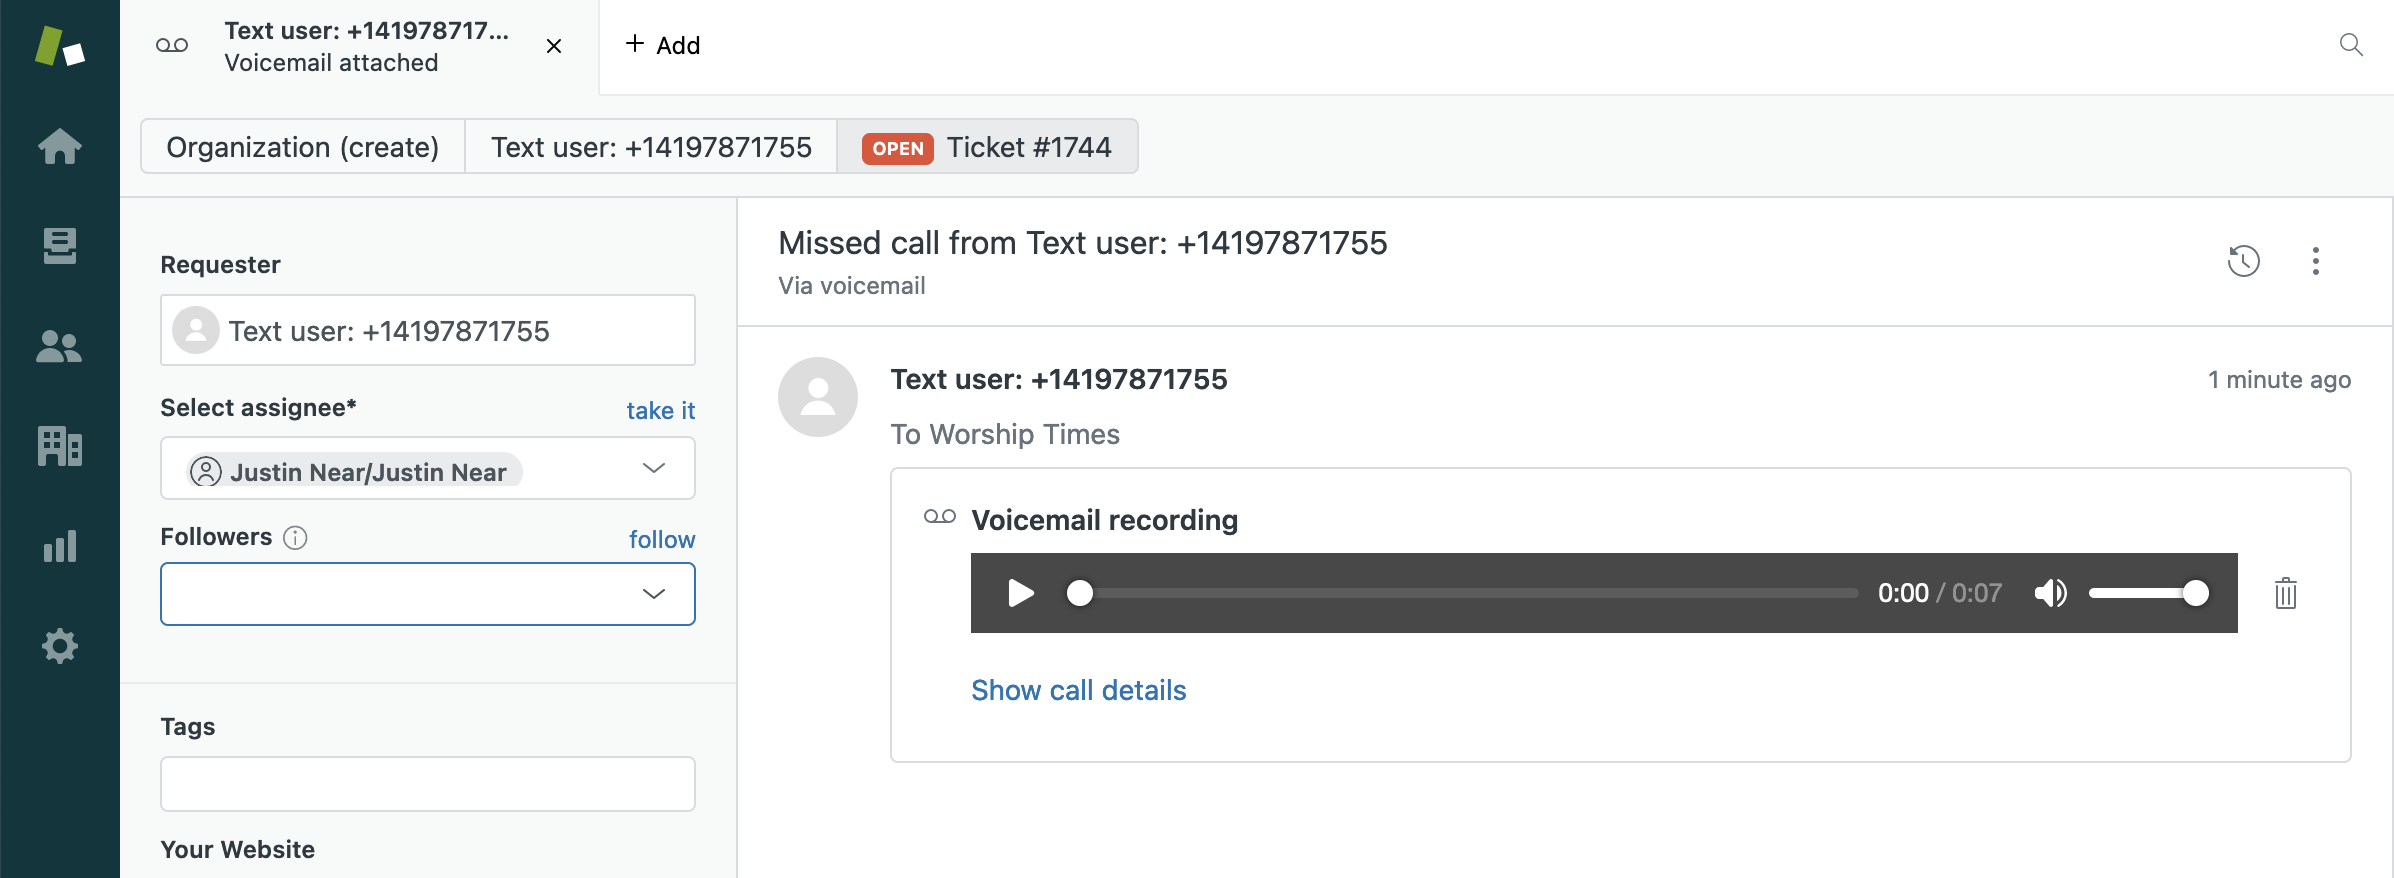
Task: Open ticket options three-dot menu
Action: tap(2315, 261)
